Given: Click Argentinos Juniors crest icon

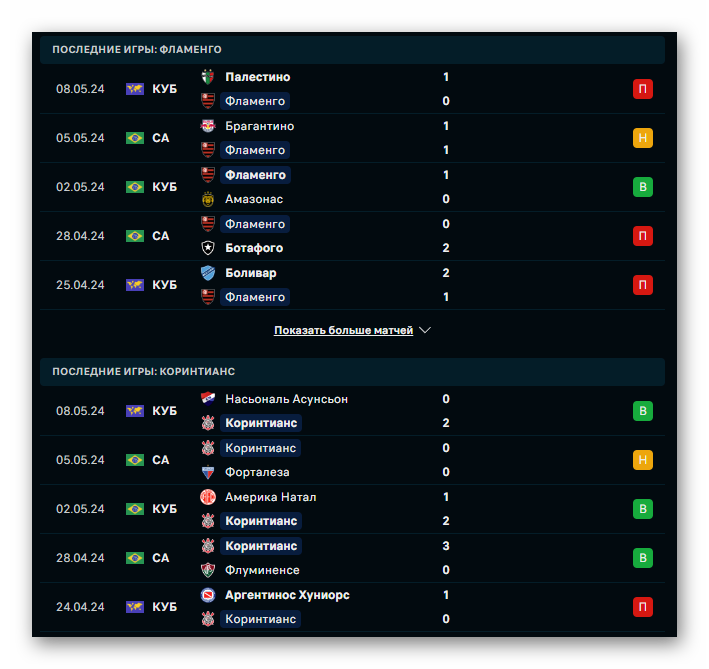Looking at the screenshot, I should click(208, 595).
